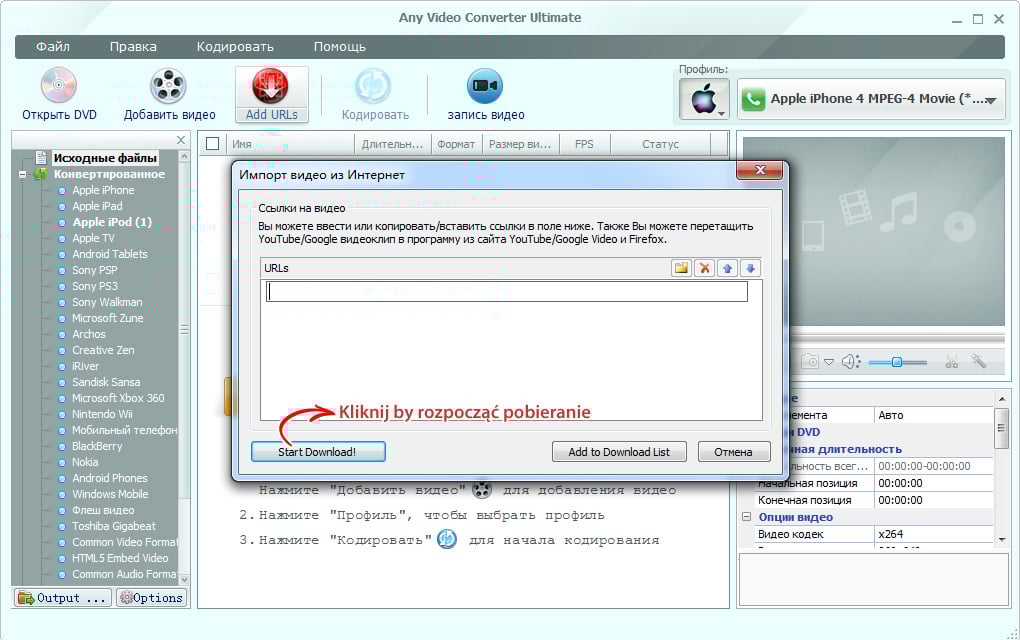Image resolution: width=1020 pixels, height=640 pixels.
Task: Collapse the Конвертированное tree node
Action: (x=22, y=174)
